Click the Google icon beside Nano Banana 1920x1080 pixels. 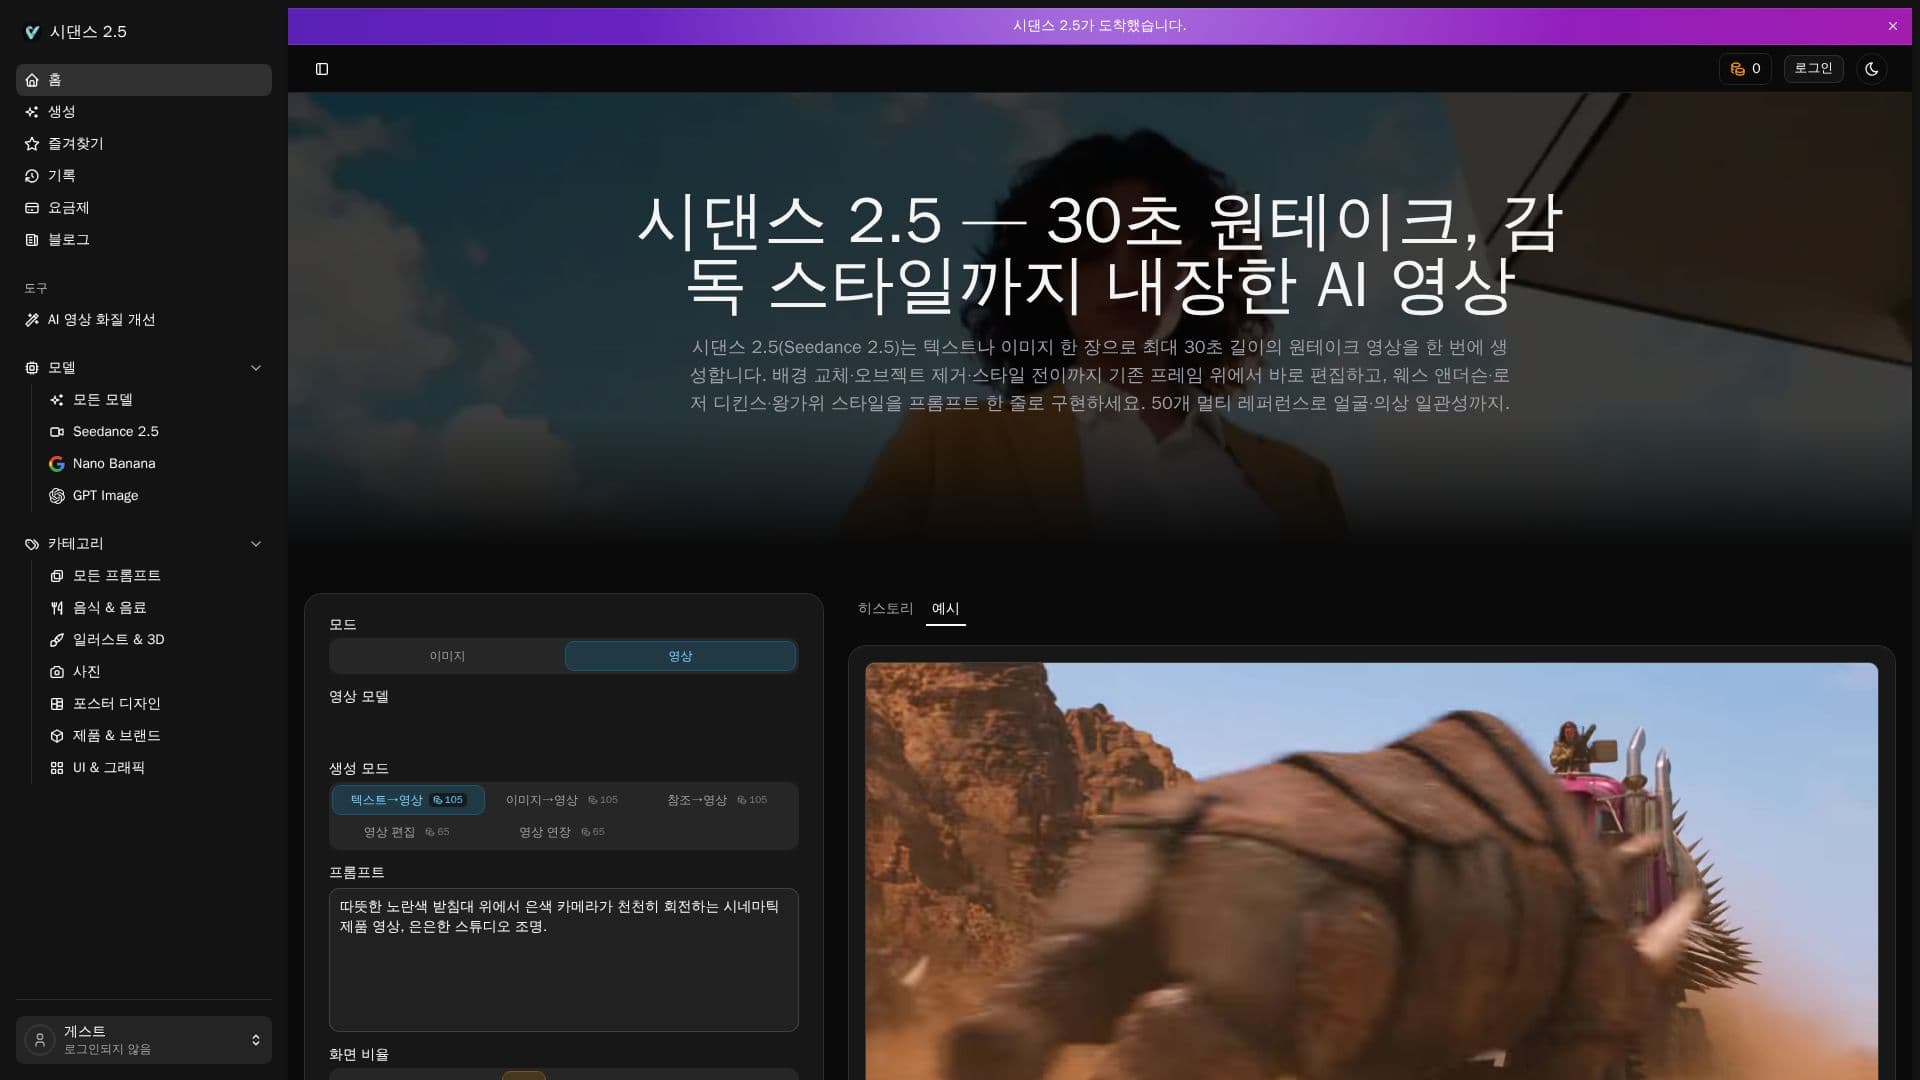coord(57,464)
